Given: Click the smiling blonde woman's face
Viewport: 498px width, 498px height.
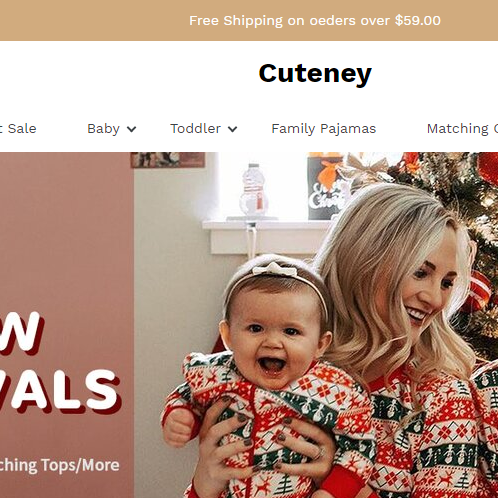Looking at the screenshot, I should (x=429, y=287).
